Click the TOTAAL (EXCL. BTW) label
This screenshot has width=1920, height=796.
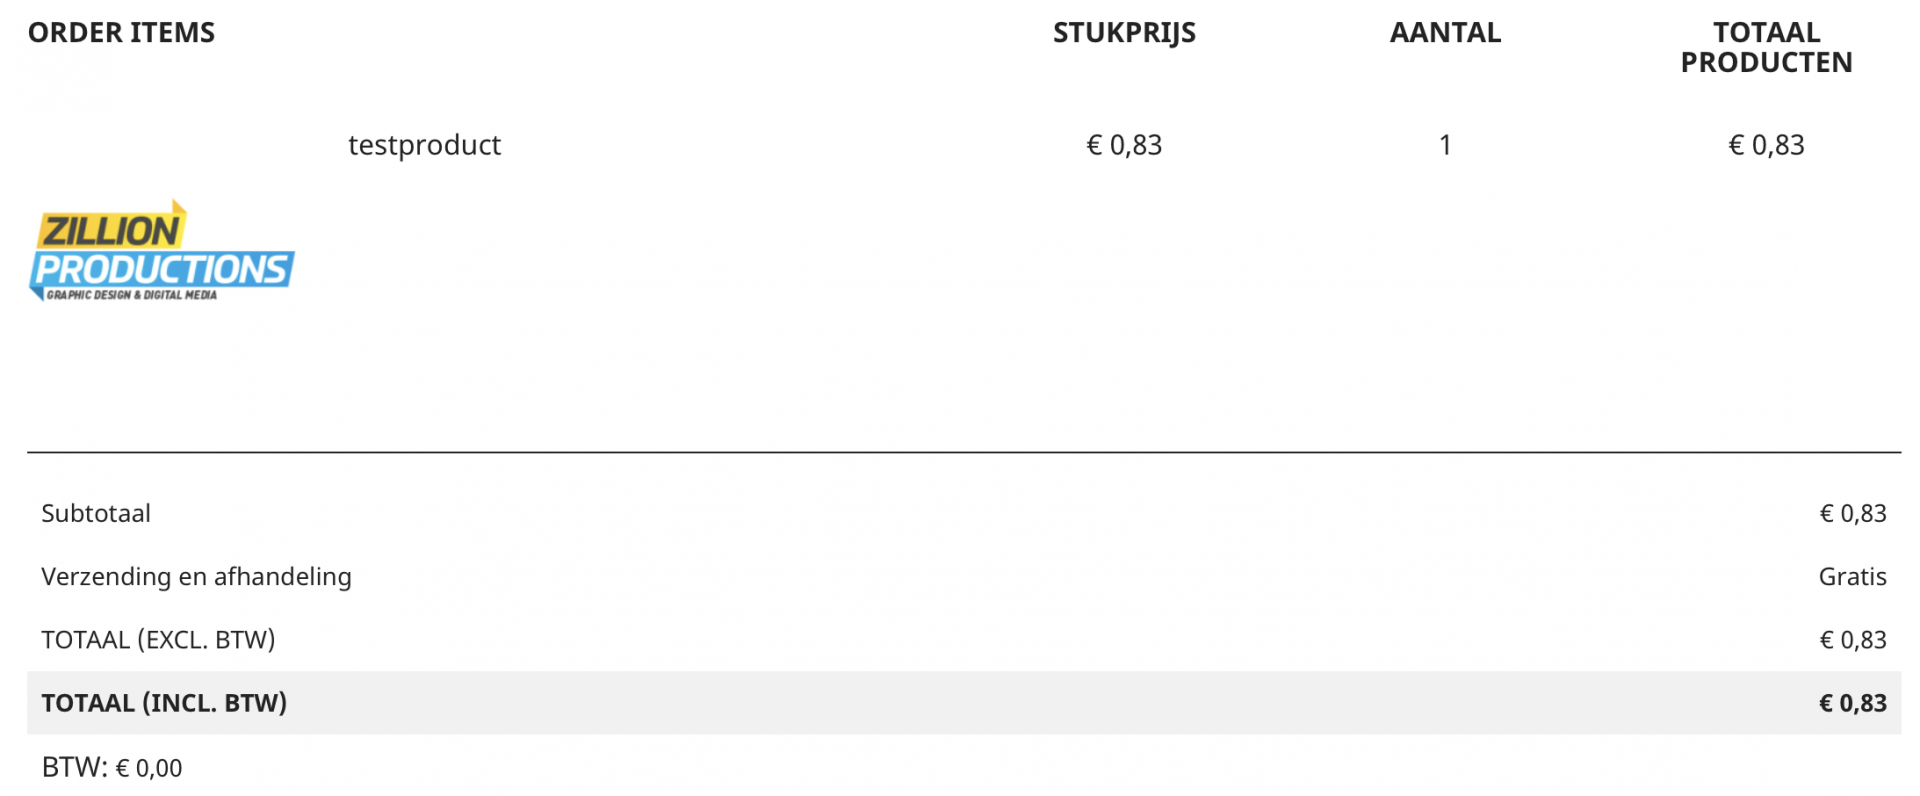pyautogui.click(x=158, y=640)
